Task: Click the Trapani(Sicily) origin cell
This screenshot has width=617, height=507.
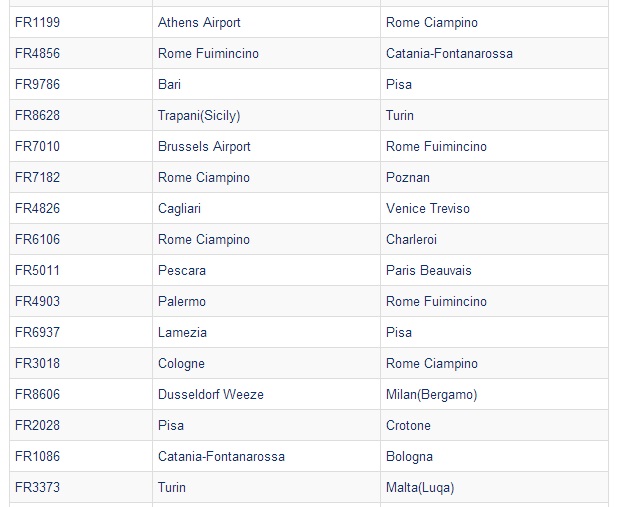Action: coord(266,115)
